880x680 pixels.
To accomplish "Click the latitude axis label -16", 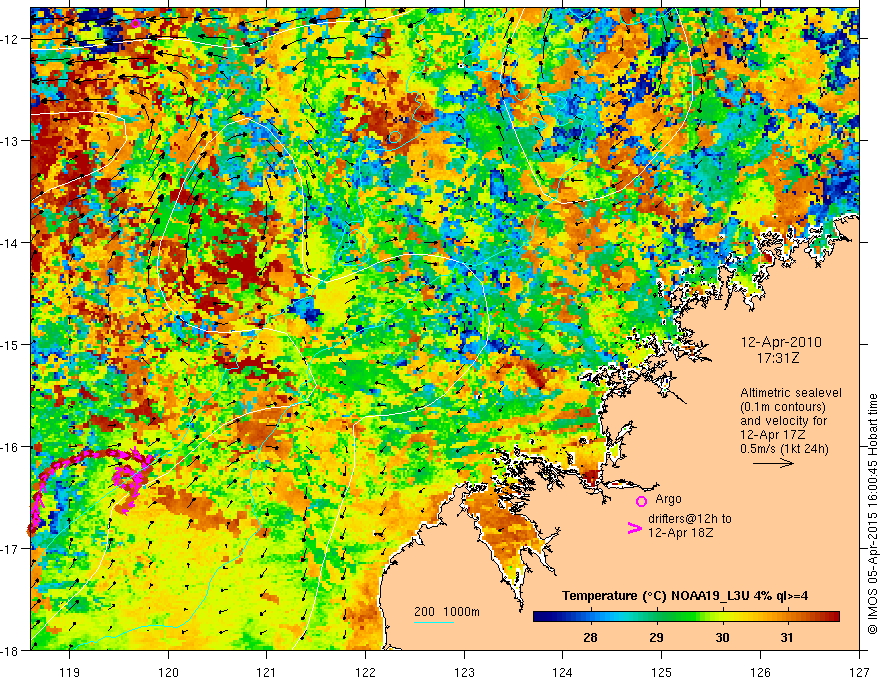I will point(10,447).
